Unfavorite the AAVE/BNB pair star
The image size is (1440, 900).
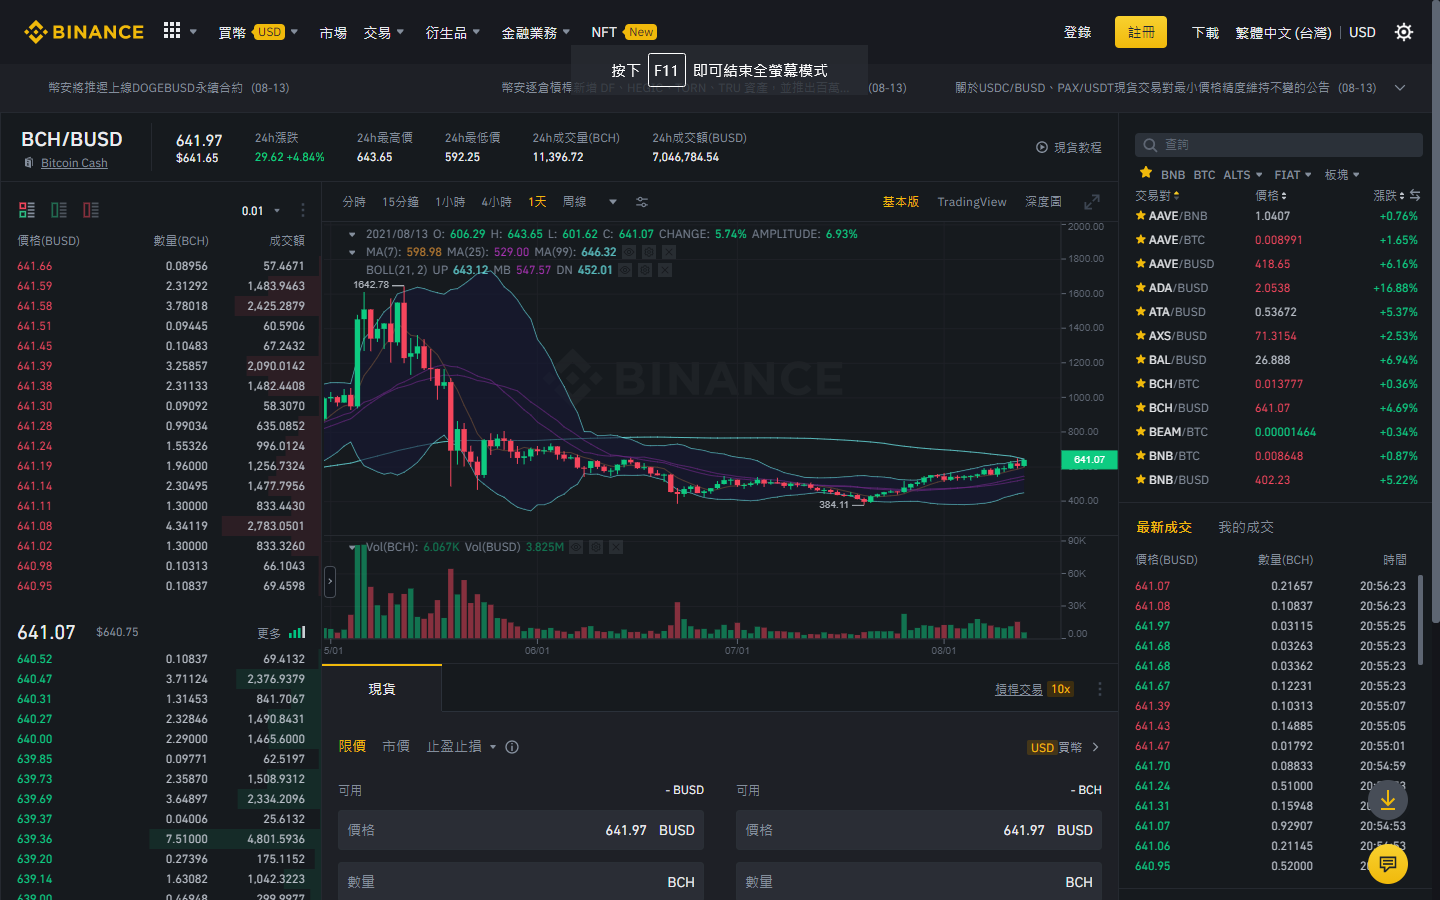[x=1141, y=215]
